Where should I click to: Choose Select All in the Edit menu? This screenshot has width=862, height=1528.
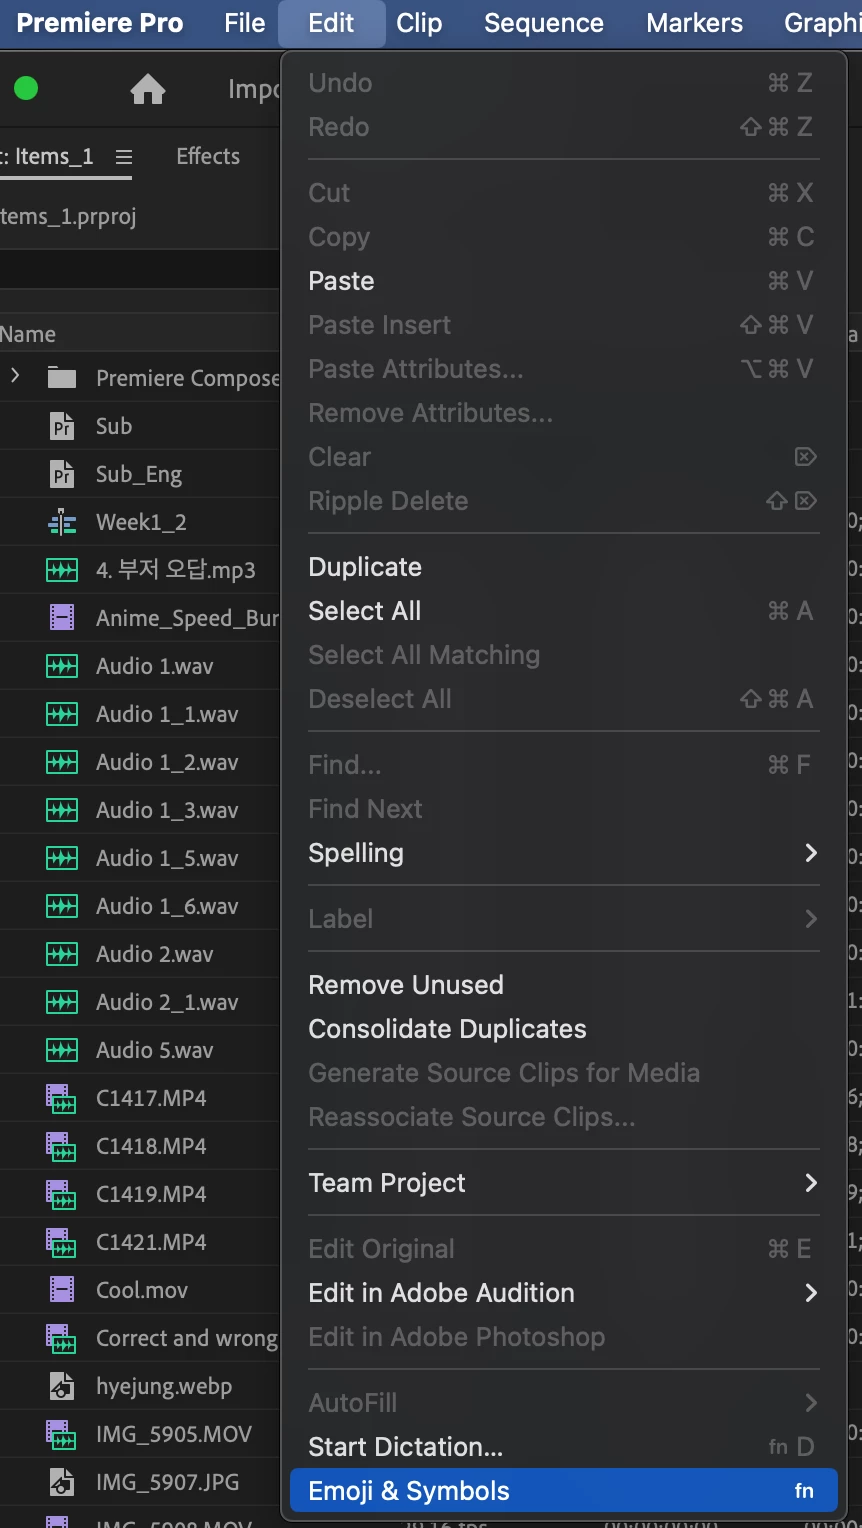(563, 611)
